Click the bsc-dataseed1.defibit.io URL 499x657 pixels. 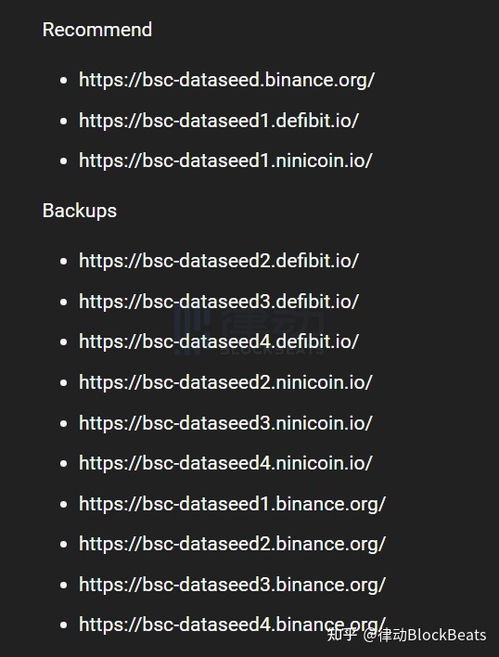(219, 121)
